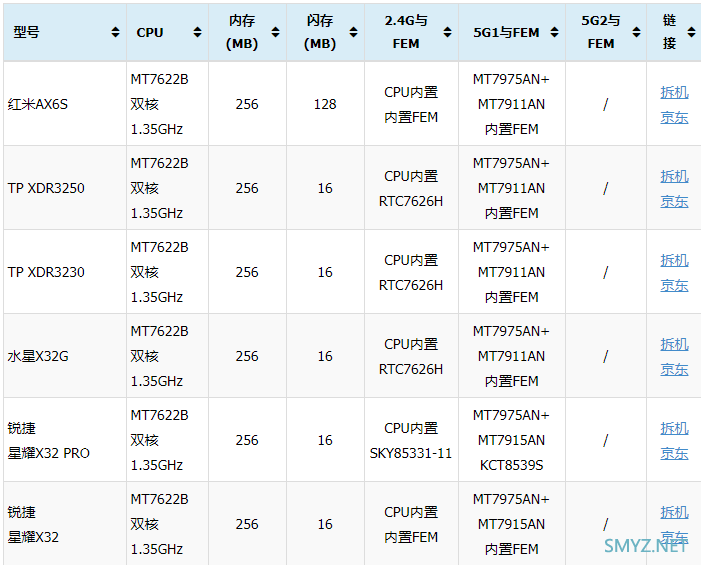This screenshot has height=565, width=701.
Task: Click the 型号 header label
Action: (26, 32)
